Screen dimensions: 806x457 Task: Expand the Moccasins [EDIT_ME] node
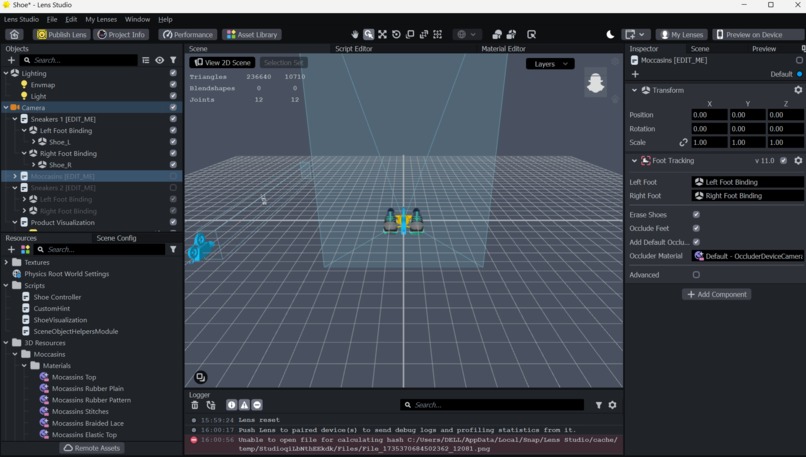[15, 176]
